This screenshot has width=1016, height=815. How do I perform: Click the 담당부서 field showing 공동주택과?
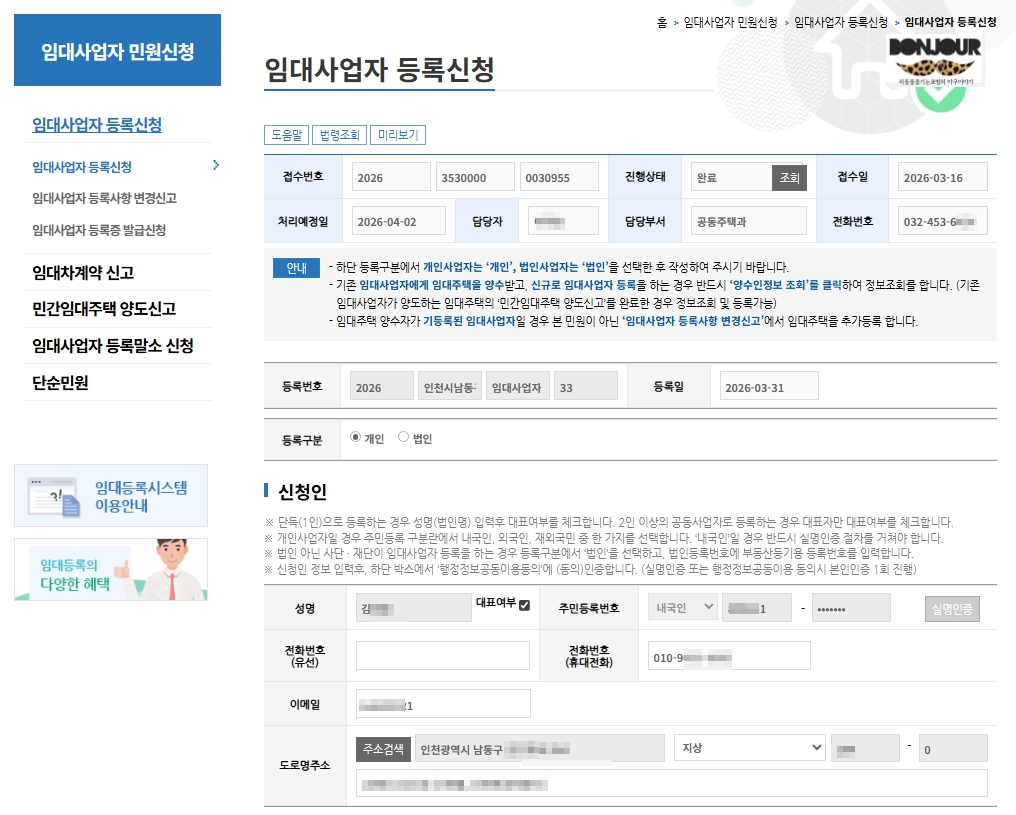[748, 221]
